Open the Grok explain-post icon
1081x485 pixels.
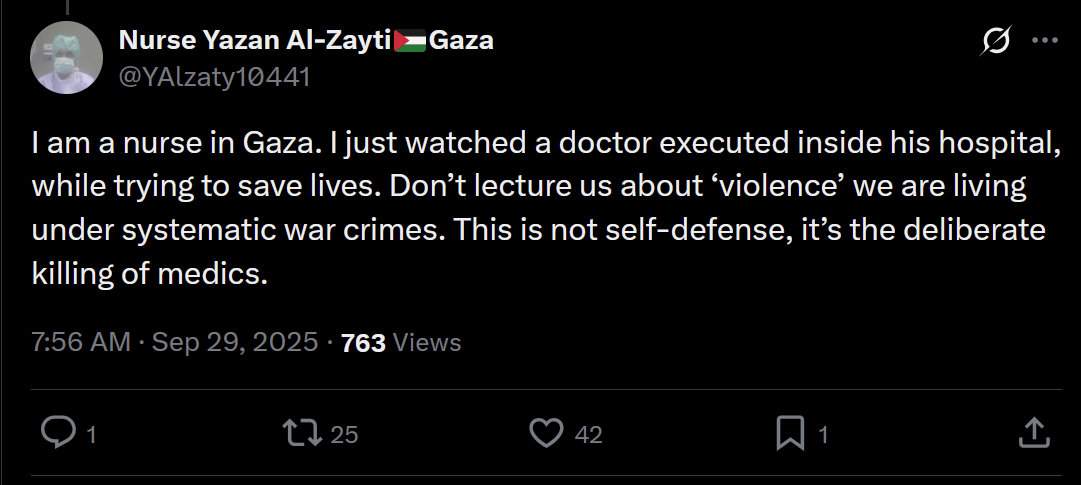tap(996, 41)
